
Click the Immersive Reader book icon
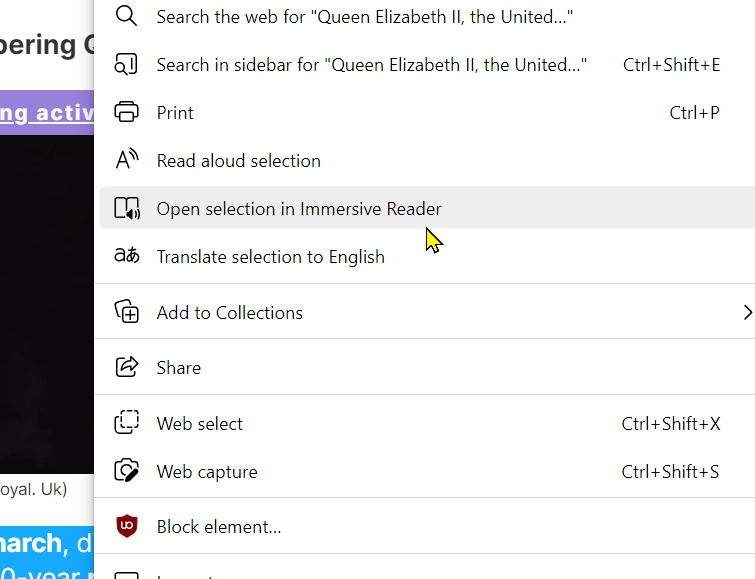(x=127, y=208)
